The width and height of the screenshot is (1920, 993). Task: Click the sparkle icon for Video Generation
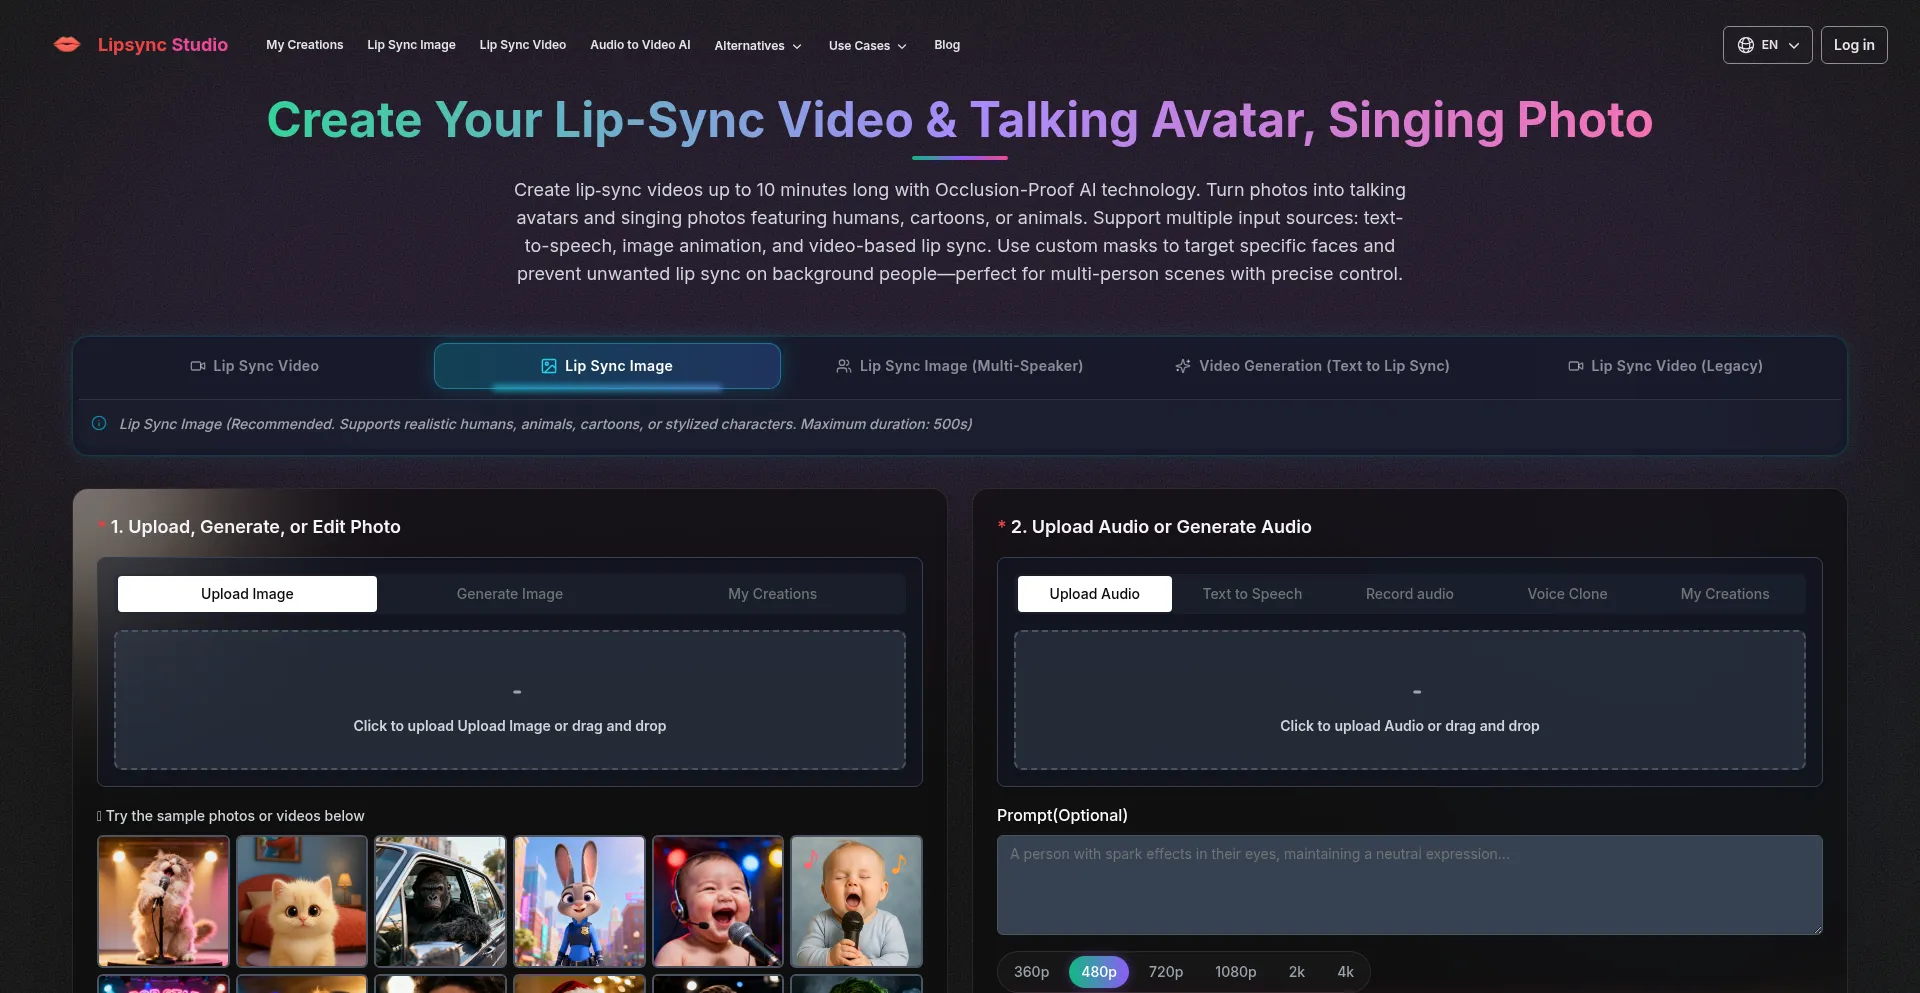tap(1183, 366)
